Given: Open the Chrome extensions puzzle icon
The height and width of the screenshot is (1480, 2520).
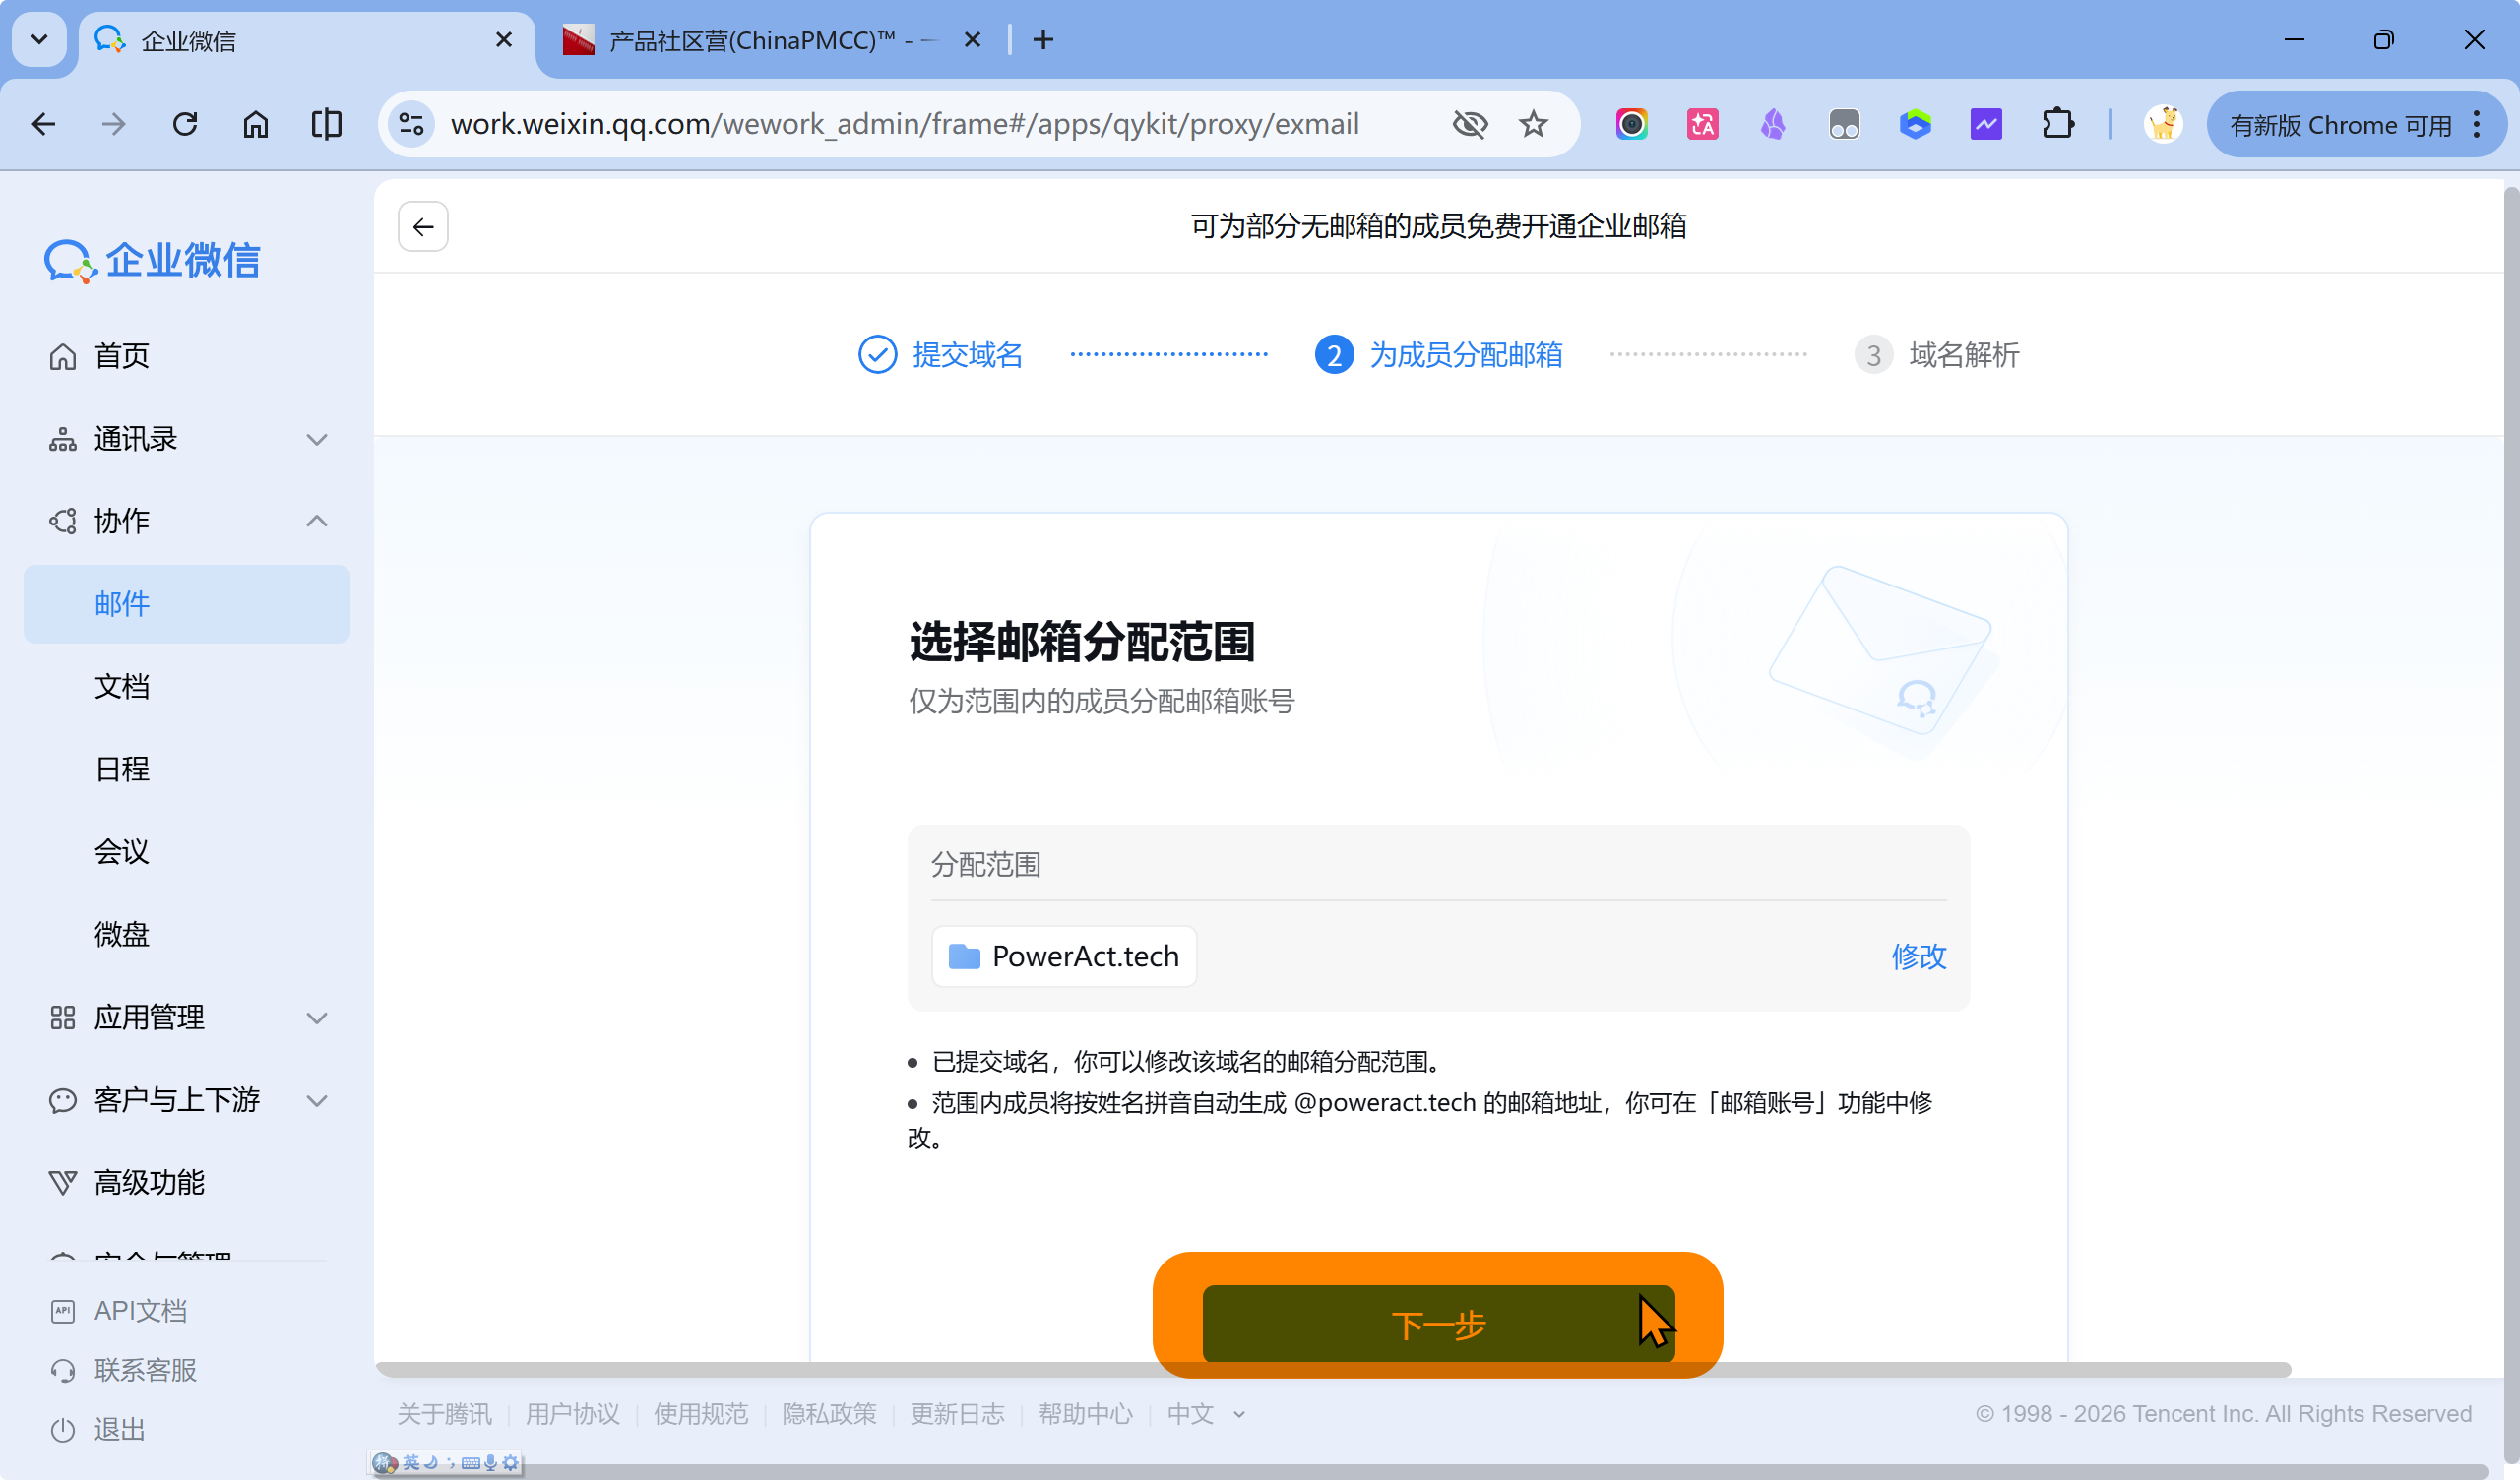Looking at the screenshot, I should (x=2057, y=125).
